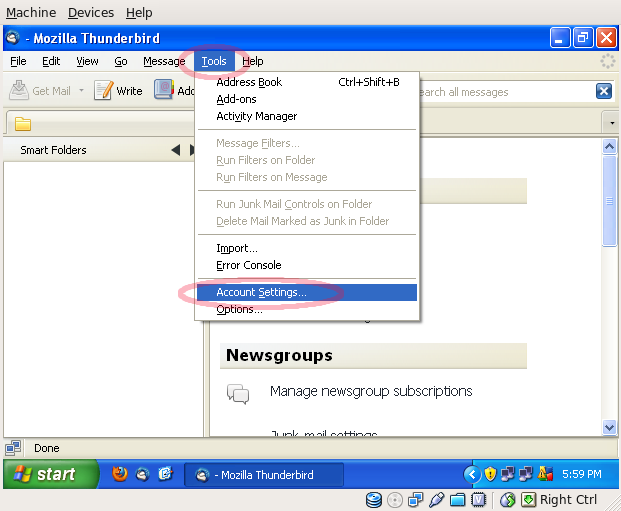This screenshot has width=621, height=511.
Task: Click the online status icon in status bar
Action: 13,448
